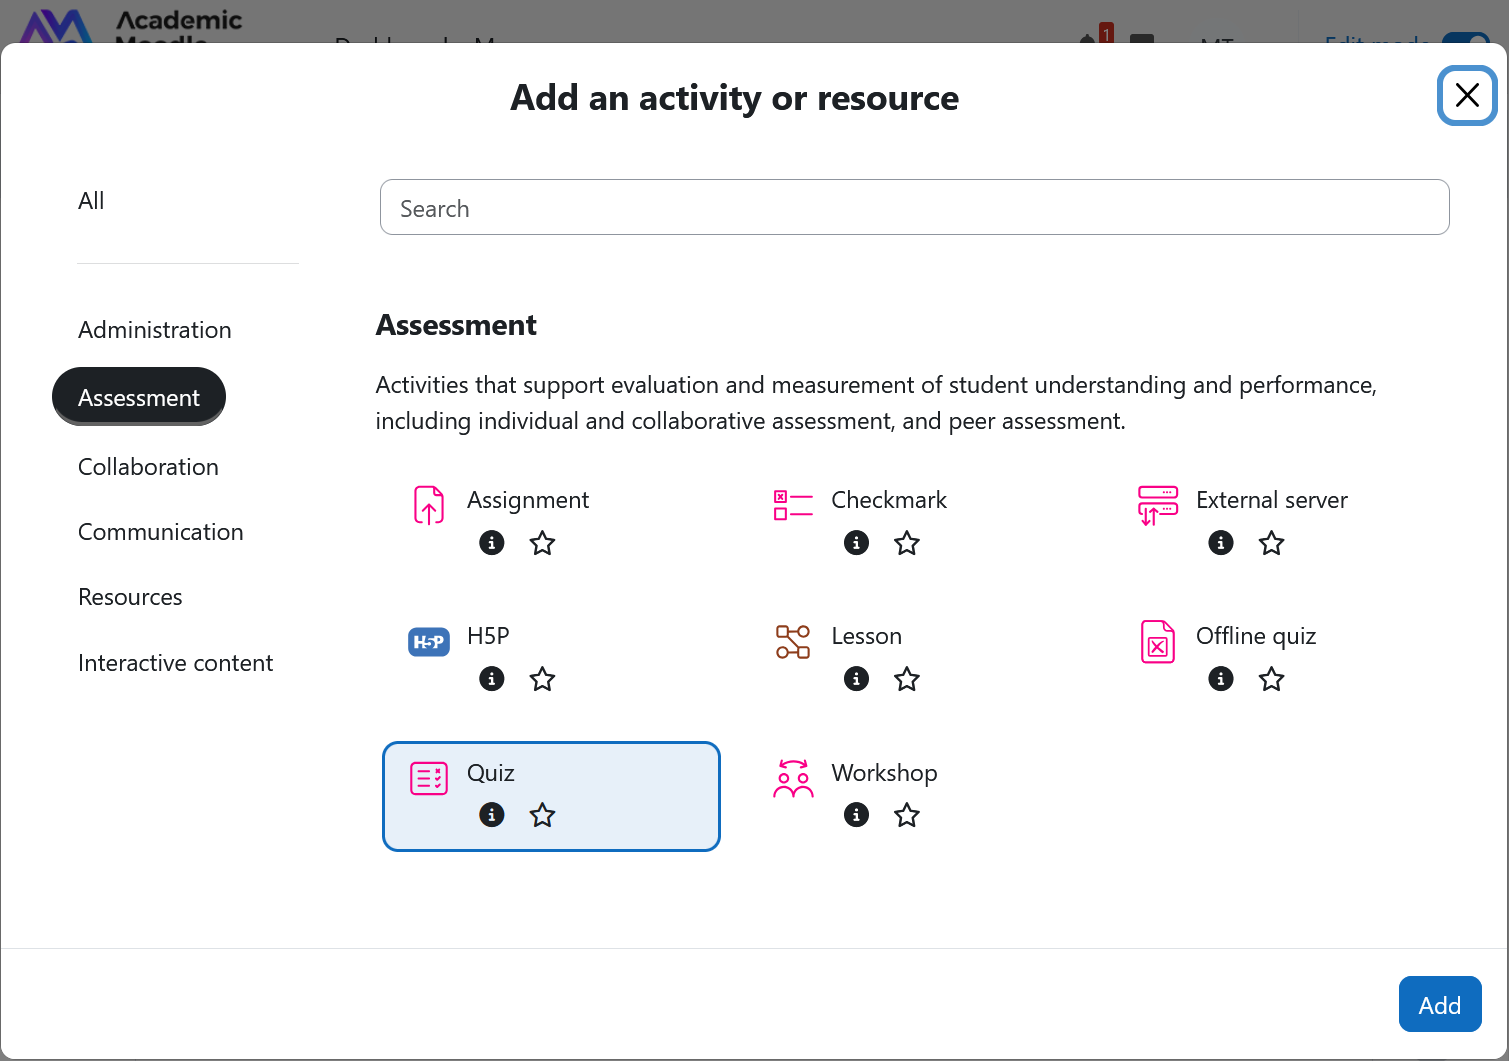Go to Interactive content category
This screenshot has width=1509, height=1061.
click(175, 663)
